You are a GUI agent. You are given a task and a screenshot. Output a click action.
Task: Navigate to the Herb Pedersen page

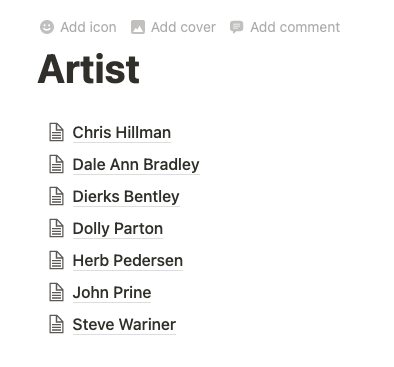click(128, 261)
